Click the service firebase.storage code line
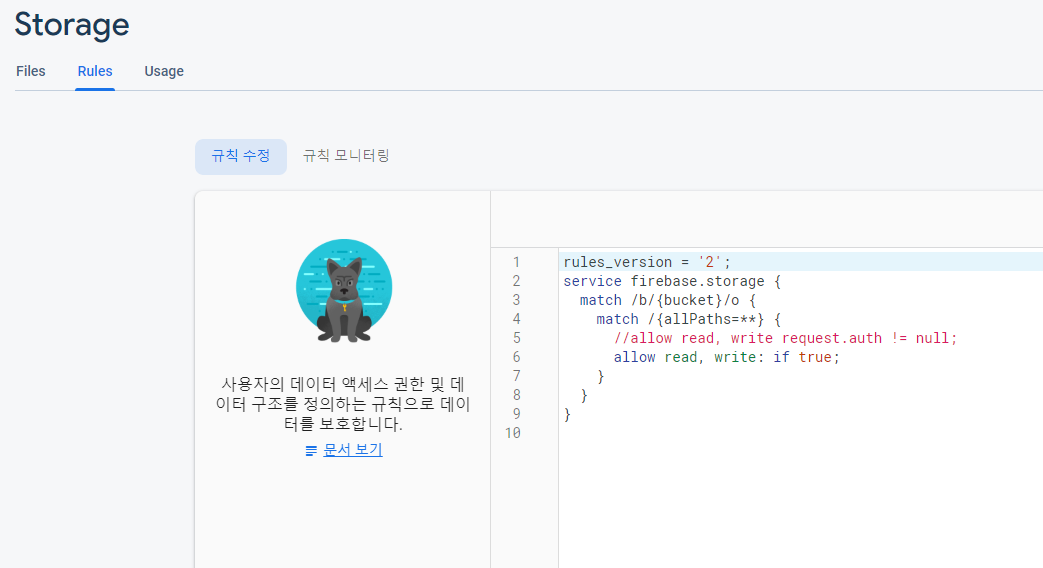The image size is (1043, 568). click(x=672, y=281)
